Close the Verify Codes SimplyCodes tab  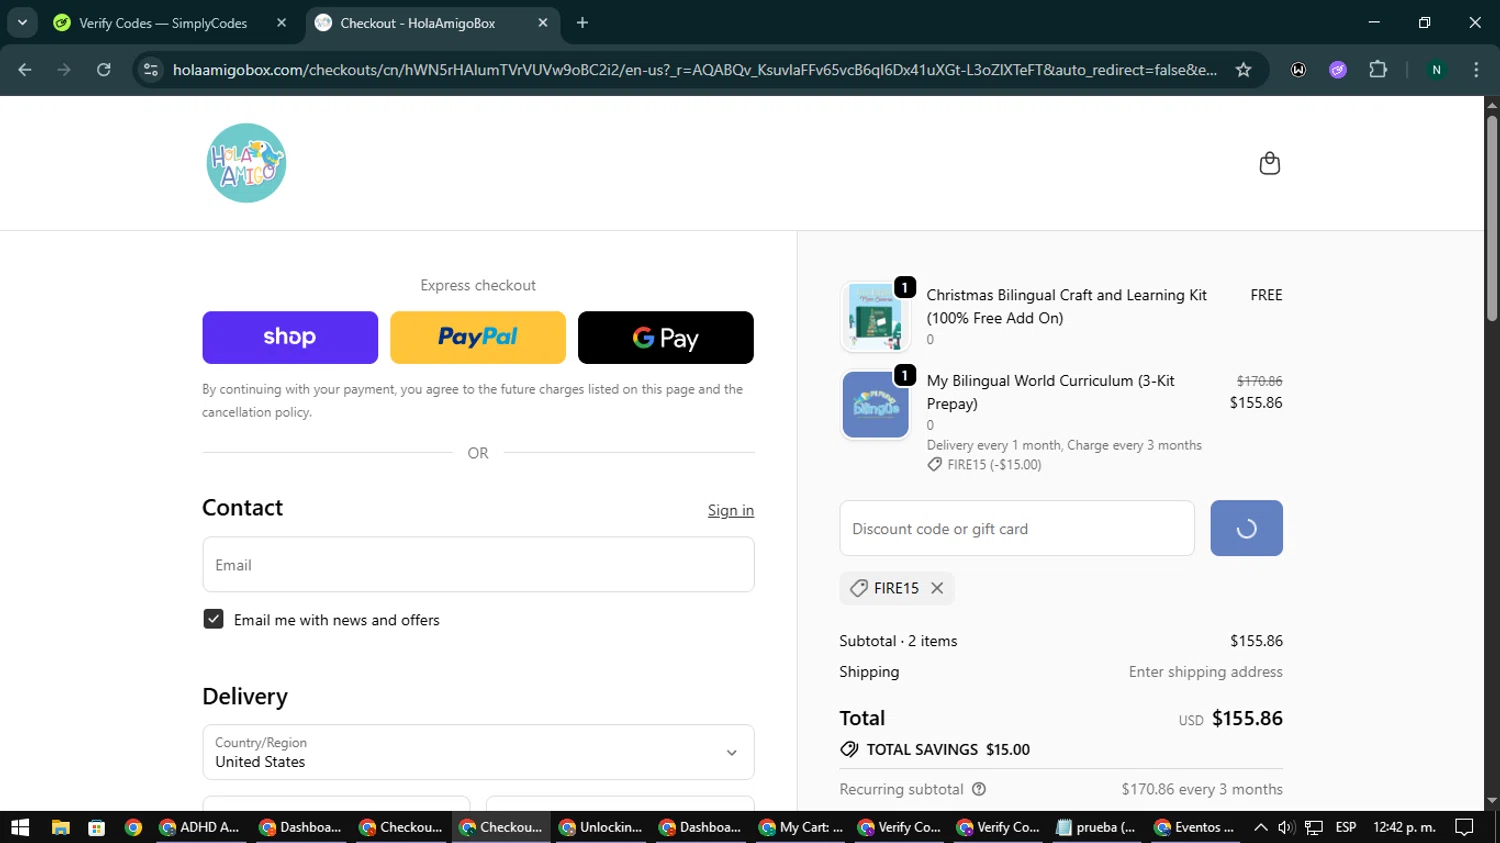(282, 22)
